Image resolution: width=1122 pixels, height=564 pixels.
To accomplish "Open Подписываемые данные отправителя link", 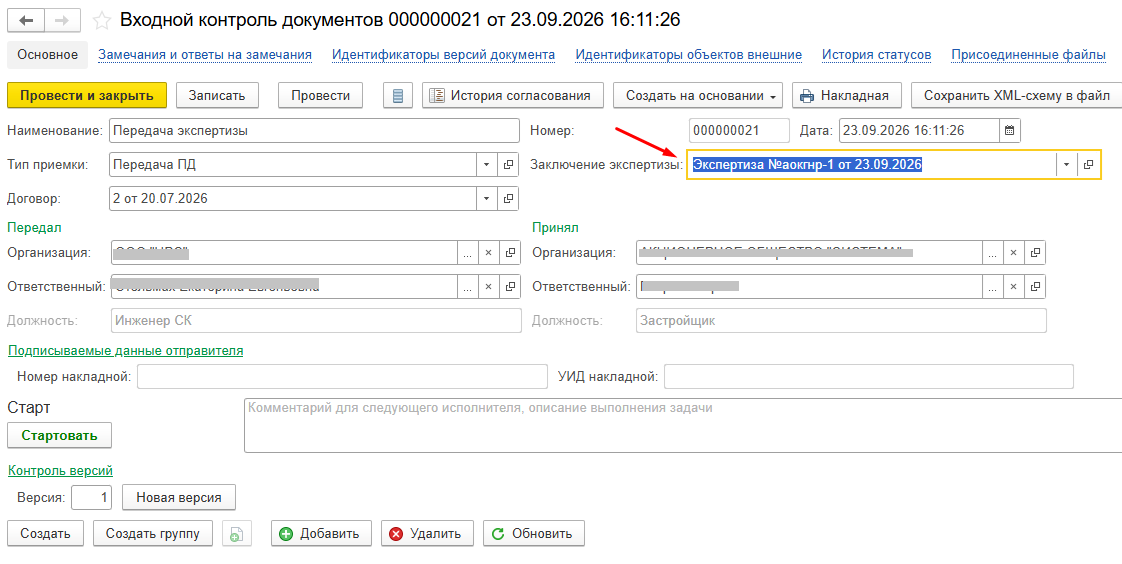I will [125, 351].
